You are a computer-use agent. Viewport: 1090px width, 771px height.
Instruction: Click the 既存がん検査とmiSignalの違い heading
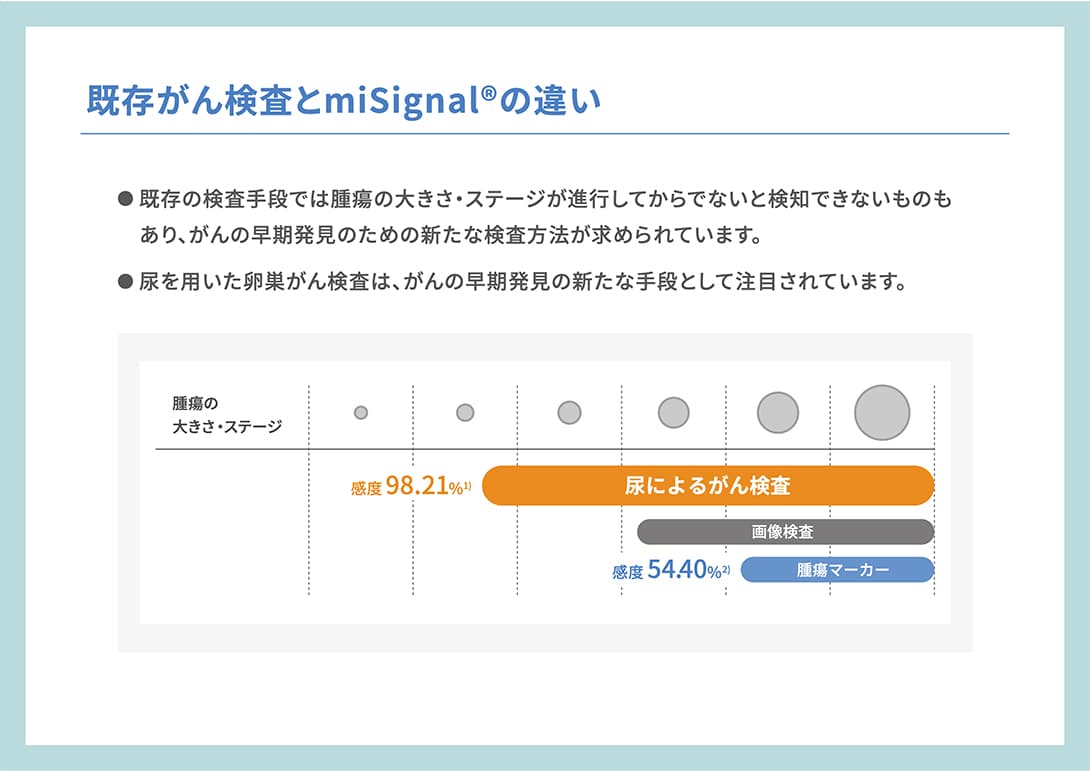pos(344,103)
